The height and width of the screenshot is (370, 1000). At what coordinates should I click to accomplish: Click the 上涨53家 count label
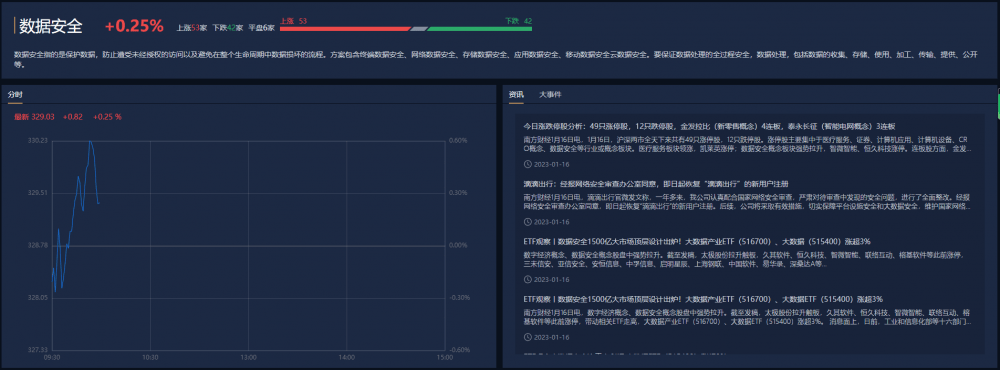click(x=191, y=28)
